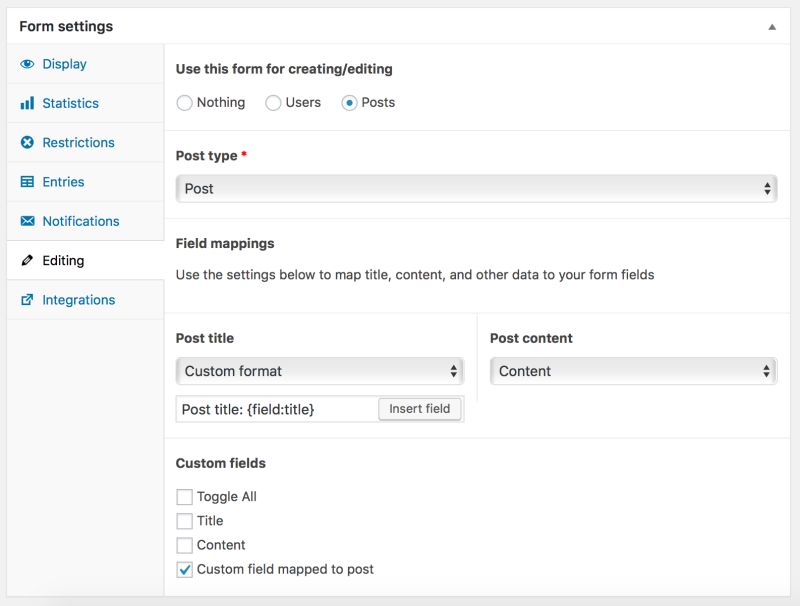Click the Editing pencil icon
This screenshot has width=800, height=606.
[26, 260]
